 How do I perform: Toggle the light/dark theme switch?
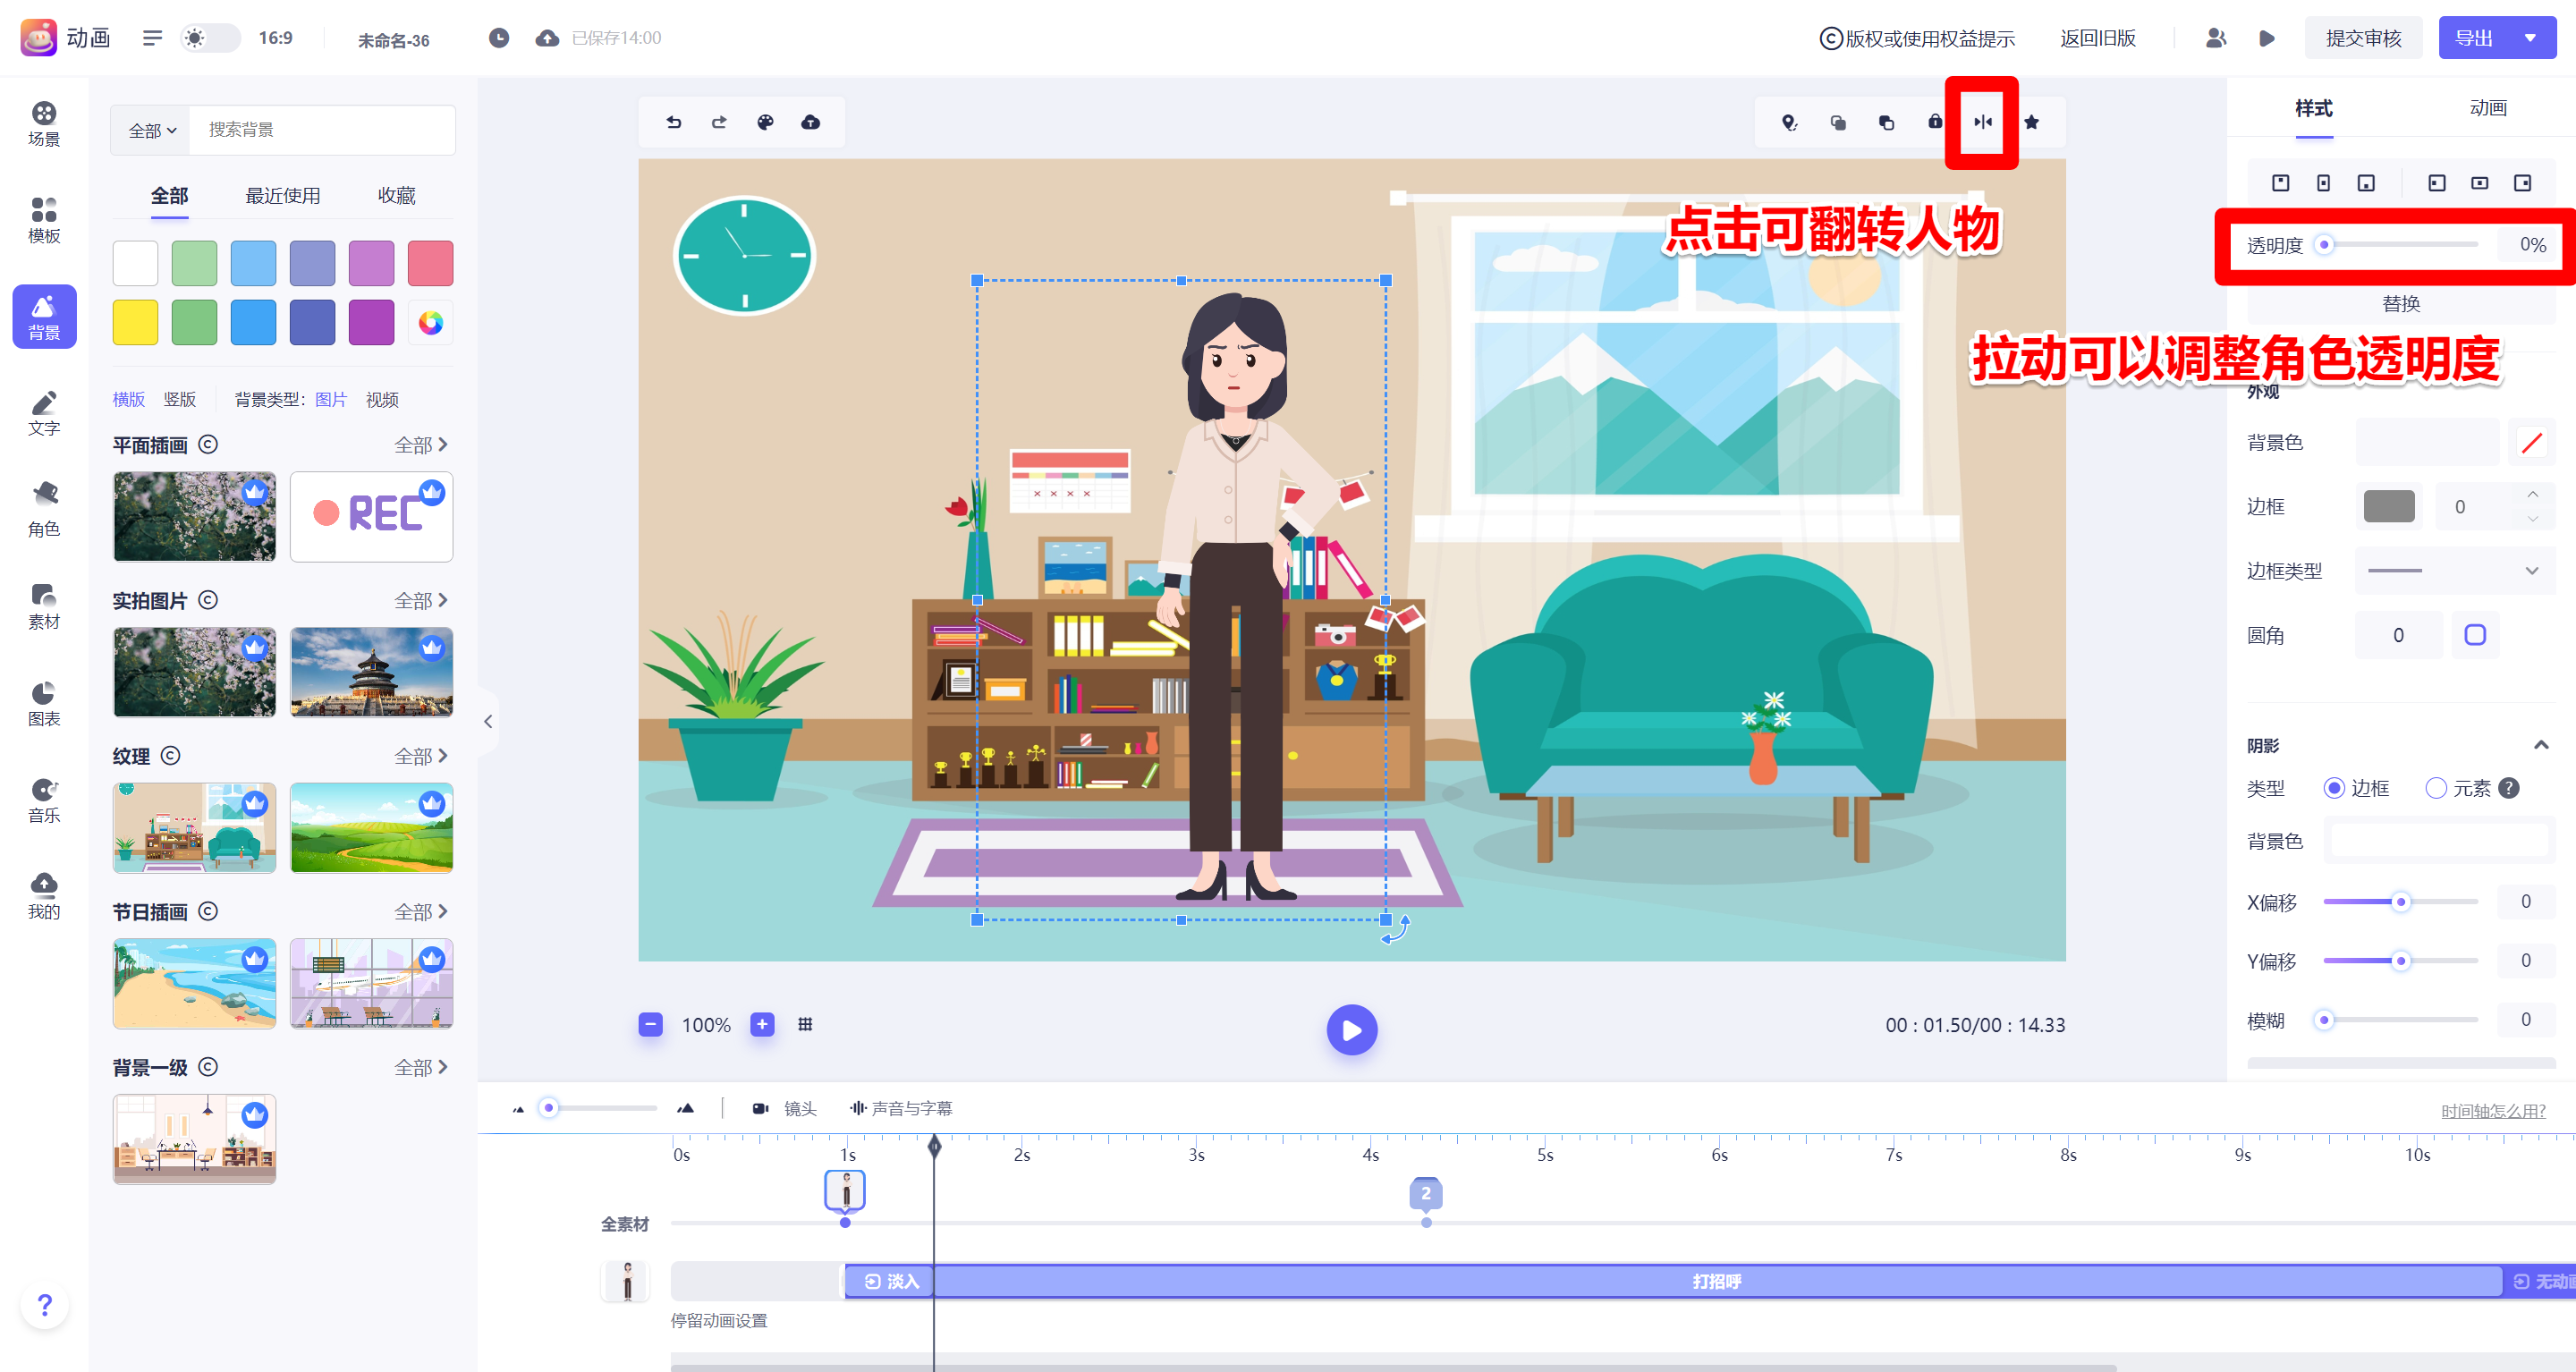point(210,38)
